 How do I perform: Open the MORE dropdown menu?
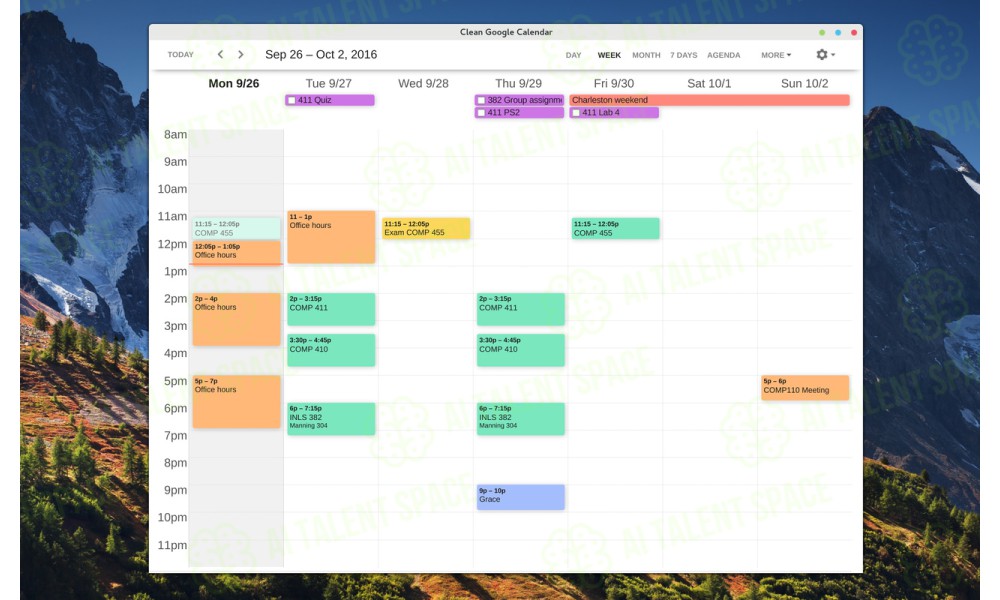[x=776, y=55]
